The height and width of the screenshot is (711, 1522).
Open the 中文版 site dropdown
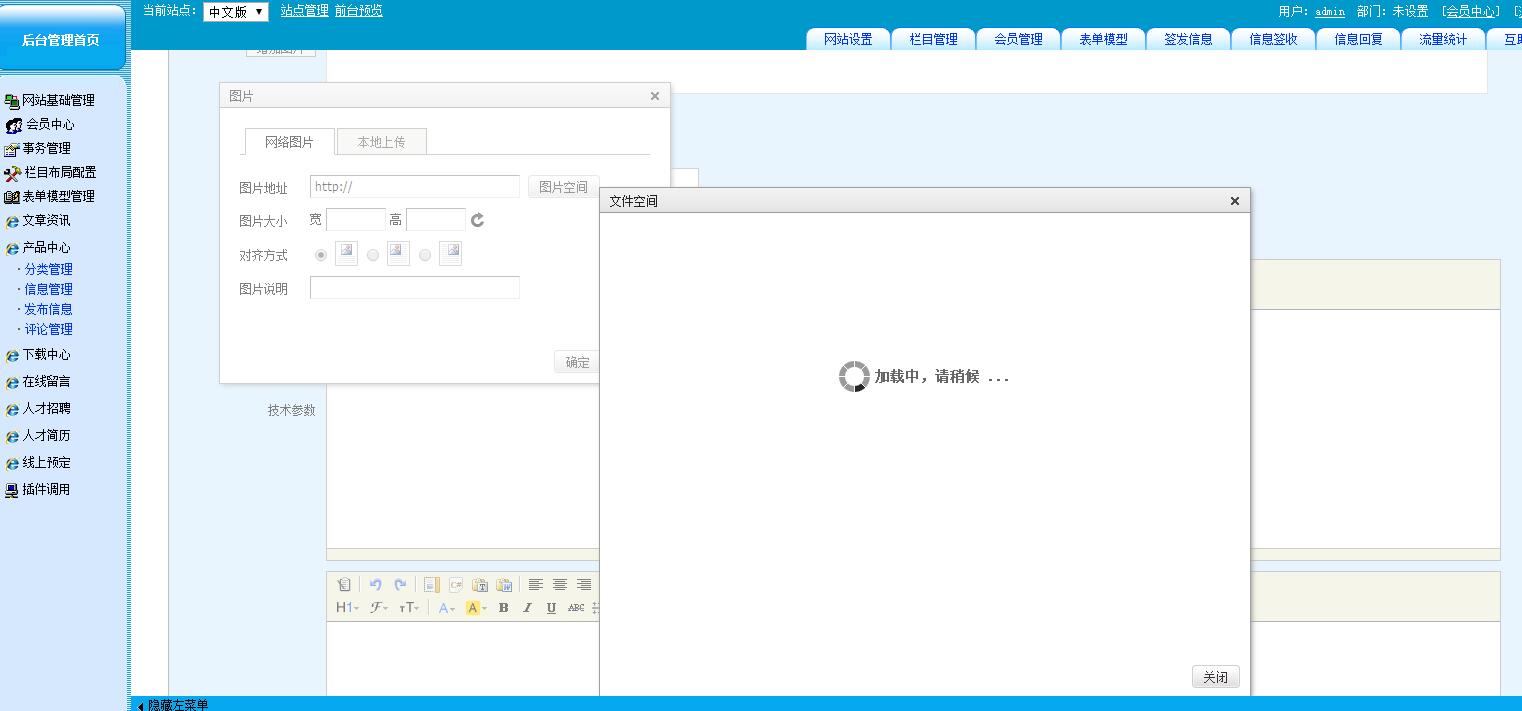coord(236,12)
